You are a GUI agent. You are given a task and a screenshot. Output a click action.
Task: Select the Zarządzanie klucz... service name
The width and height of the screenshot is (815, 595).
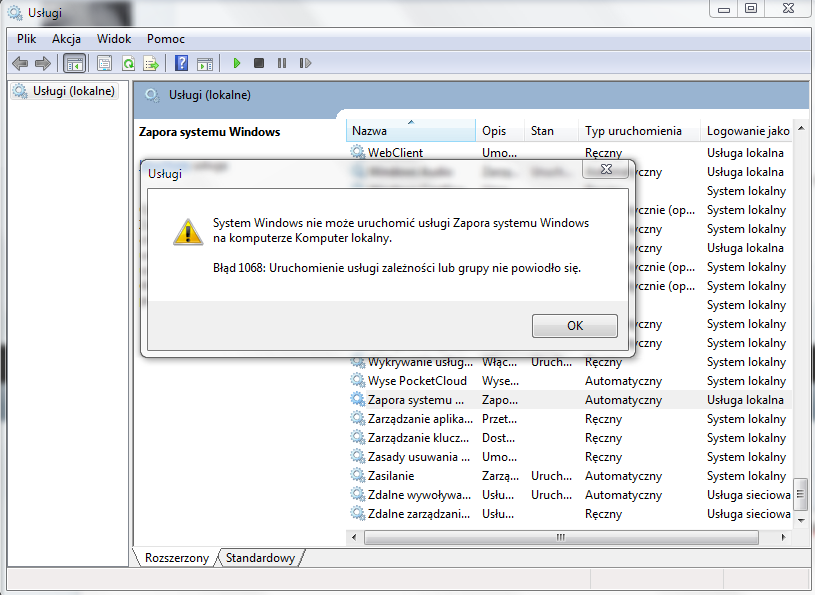[x=418, y=438]
